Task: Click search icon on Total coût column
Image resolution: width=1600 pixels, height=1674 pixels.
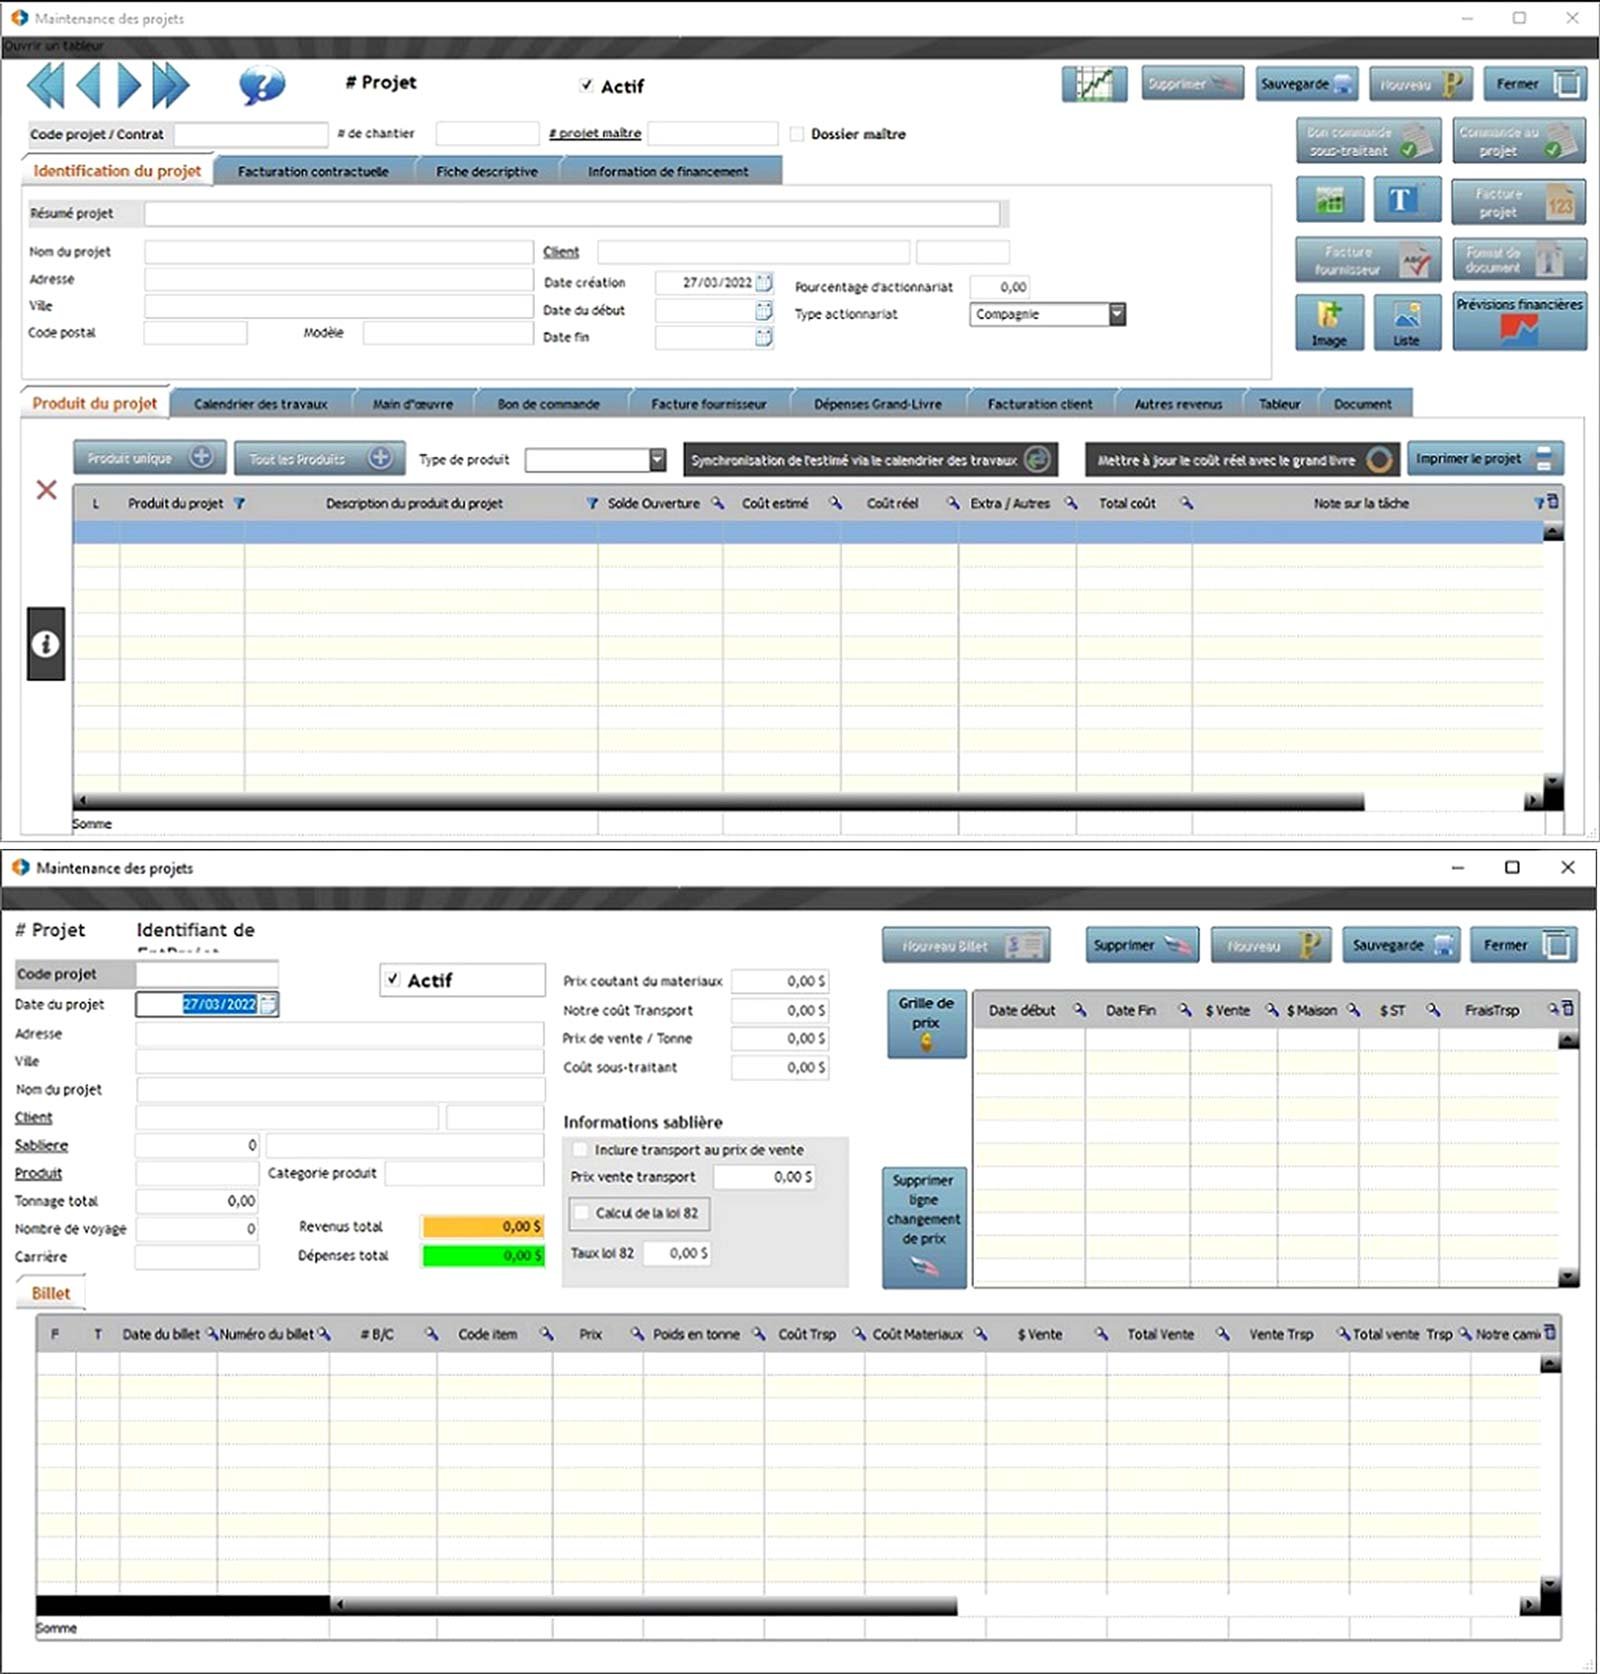Action: coord(1186,503)
